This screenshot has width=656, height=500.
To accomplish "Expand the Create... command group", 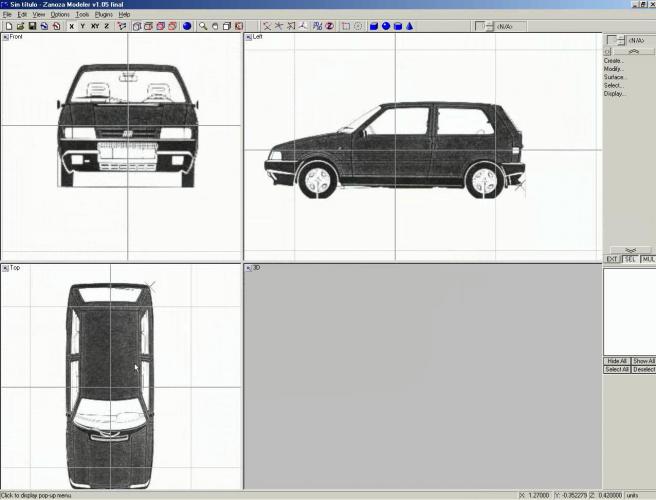I will [x=614, y=61].
